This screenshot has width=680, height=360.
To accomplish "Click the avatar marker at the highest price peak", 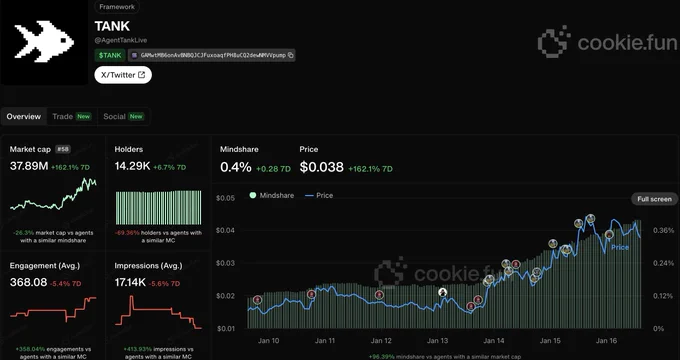I will (x=591, y=219).
